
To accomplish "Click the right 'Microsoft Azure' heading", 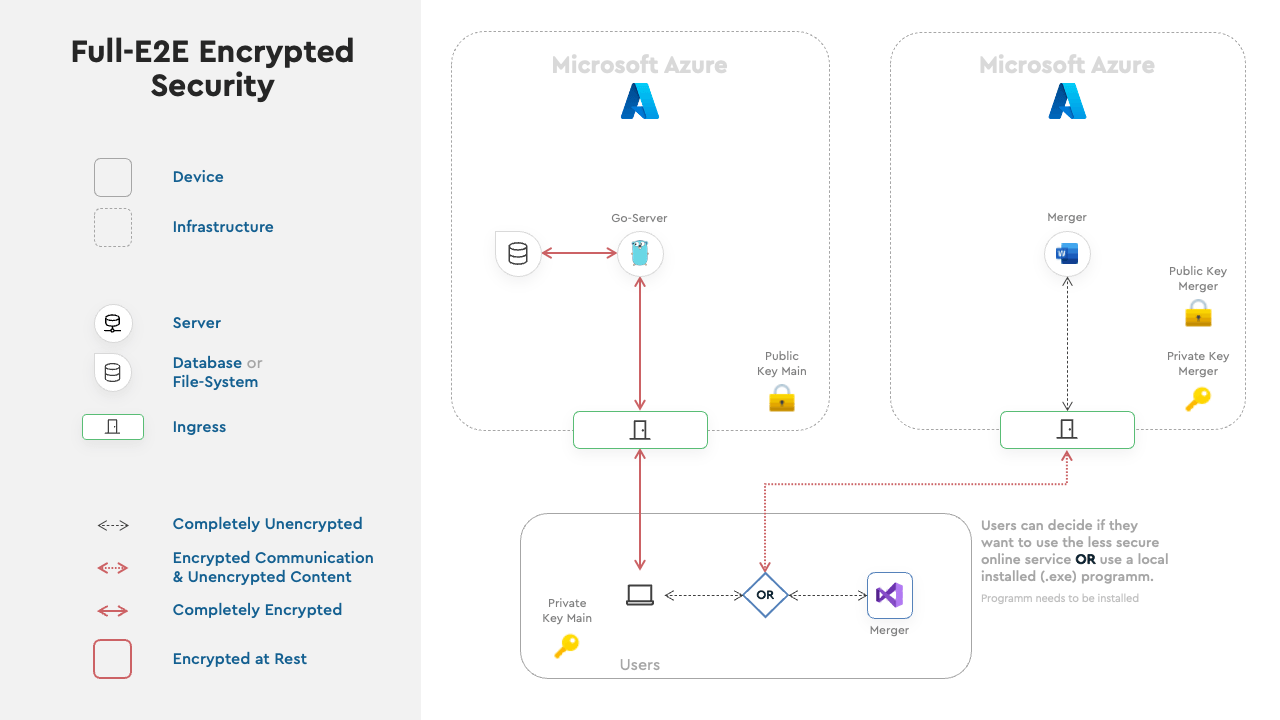I will coord(1067,66).
